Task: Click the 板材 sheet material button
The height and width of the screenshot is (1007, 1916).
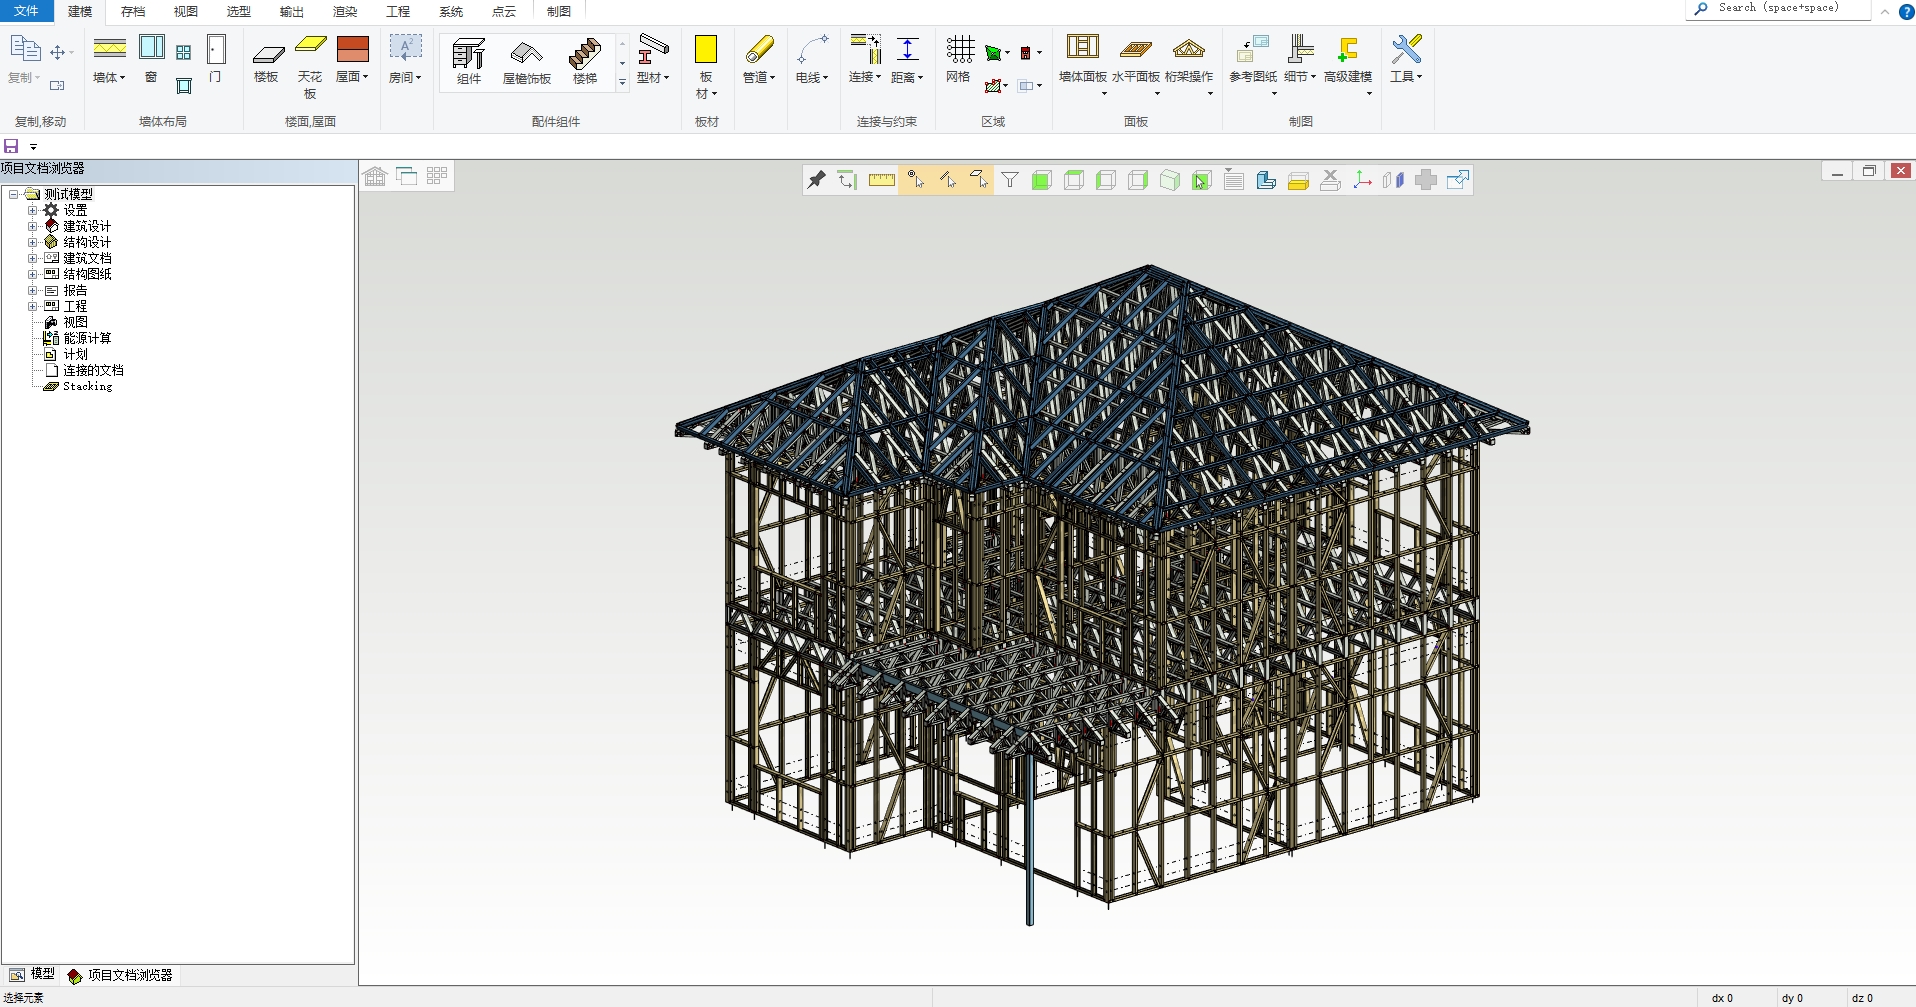Action: tap(706, 67)
